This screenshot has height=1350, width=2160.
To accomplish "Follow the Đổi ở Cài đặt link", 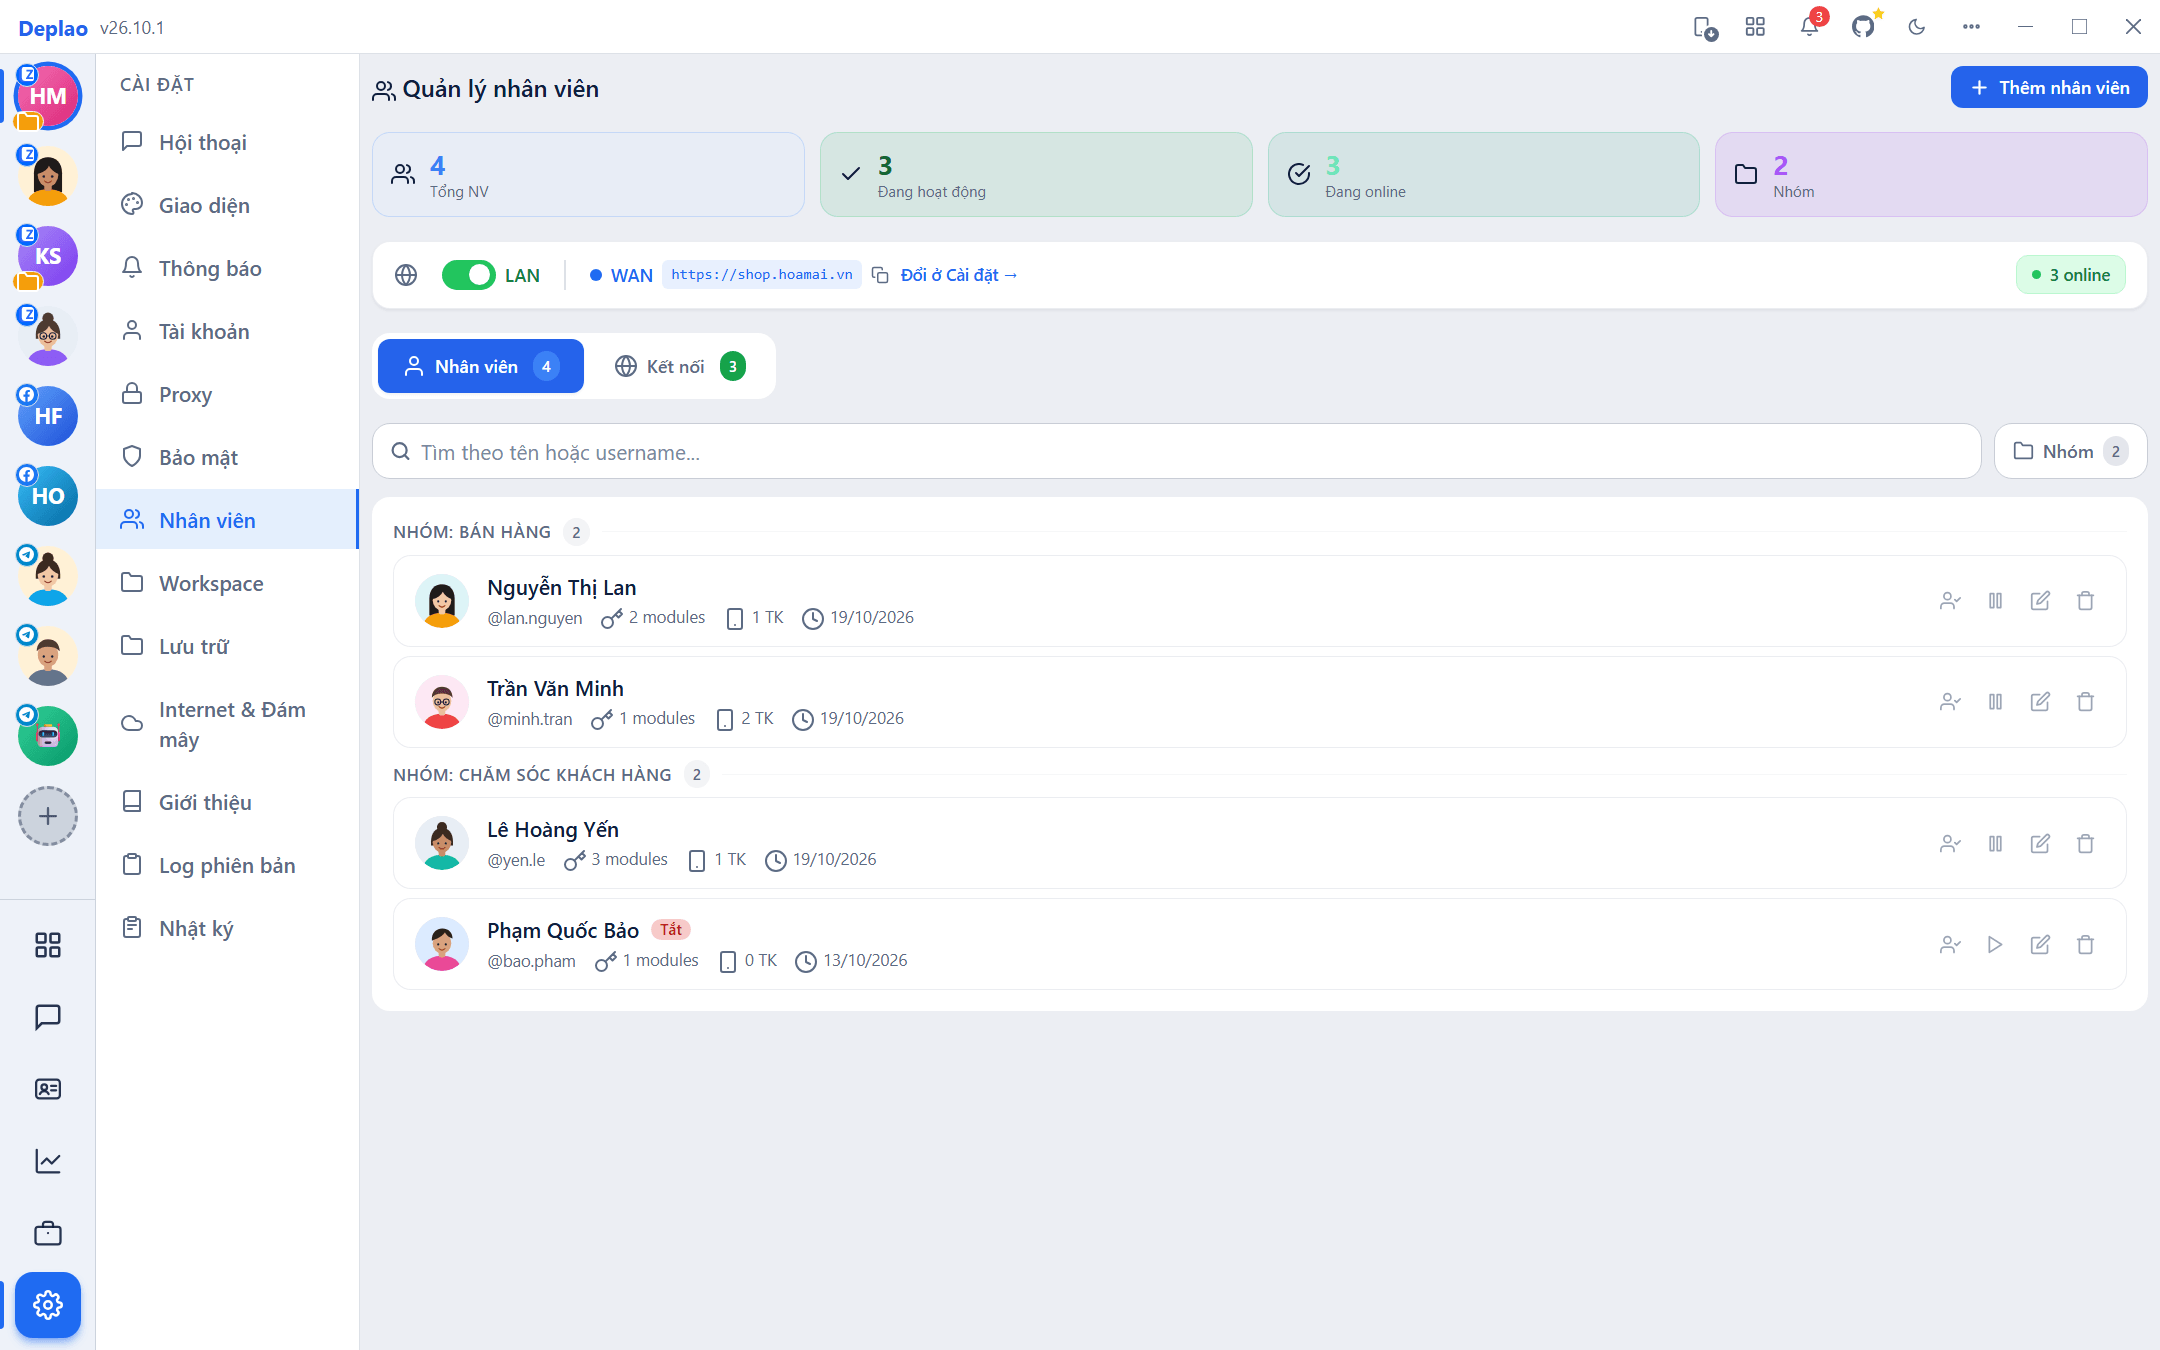I will pos(959,275).
